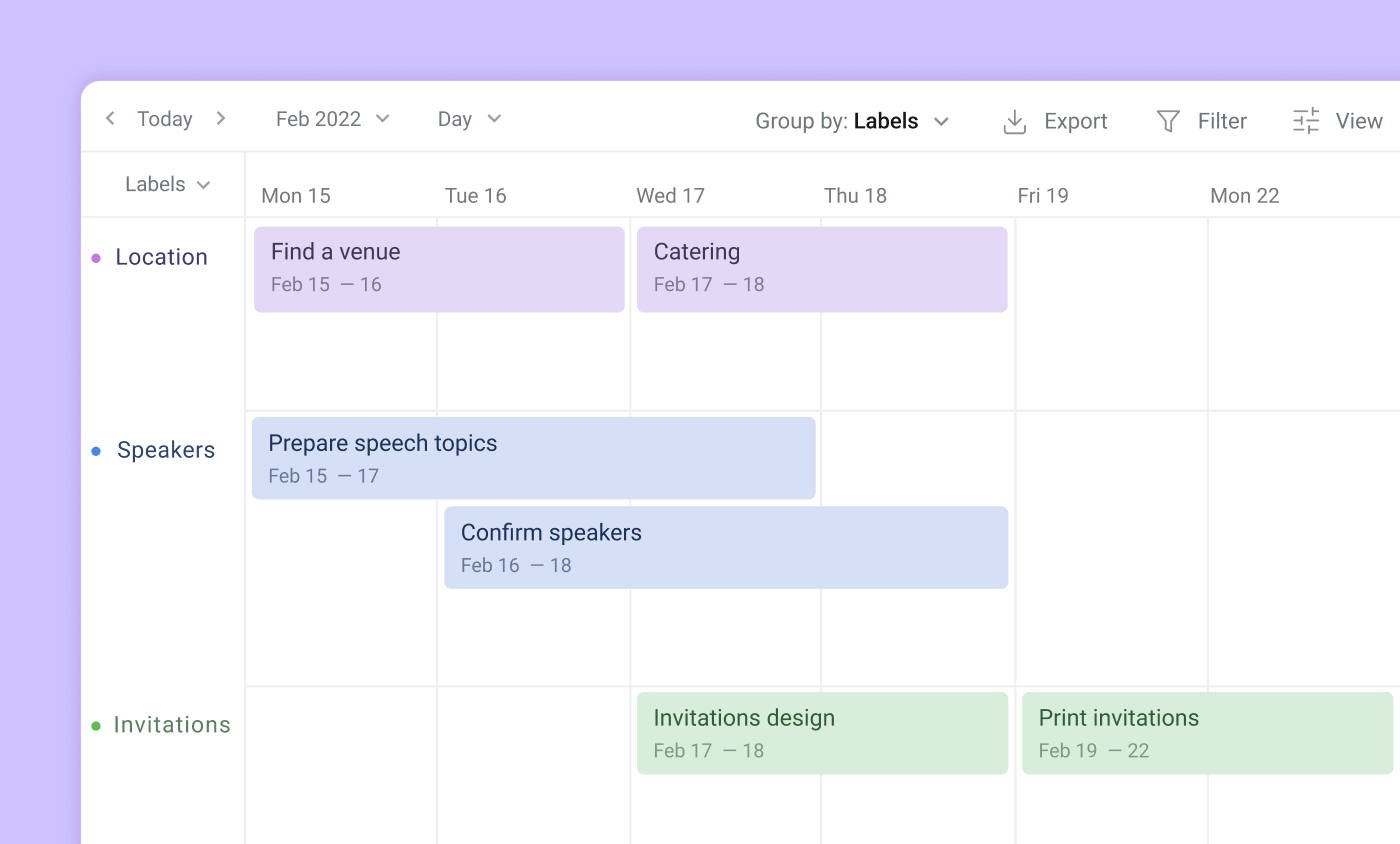Open the View settings panel
The width and height of the screenshot is (1400, 844).
point(1359,121)
